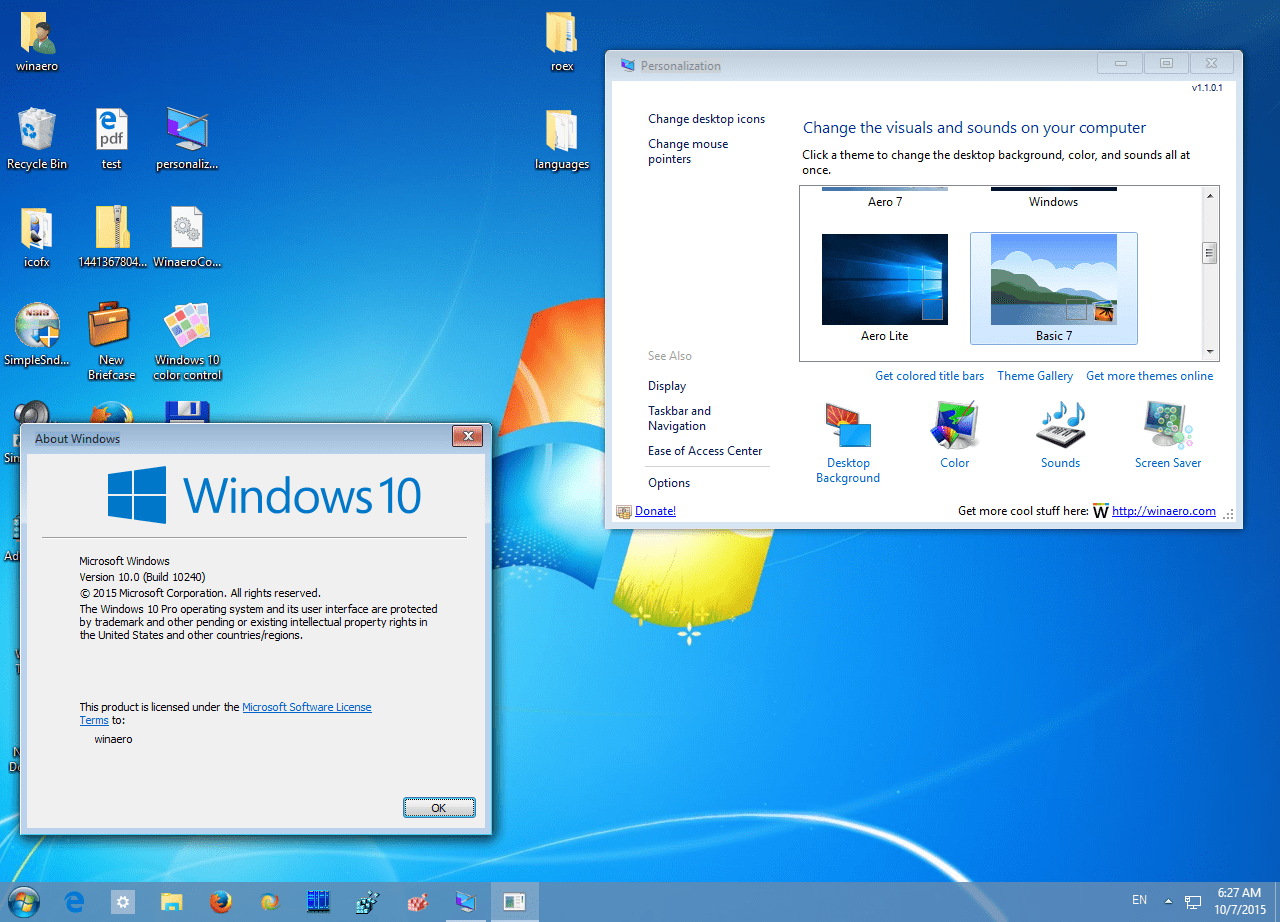Select the Basic 7 theme thumbnail
1280x922 pixels.
click(1054, 279)
